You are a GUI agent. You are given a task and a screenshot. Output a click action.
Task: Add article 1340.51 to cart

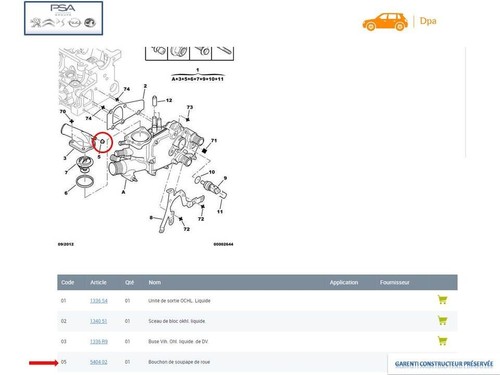[x=442, y=320]
